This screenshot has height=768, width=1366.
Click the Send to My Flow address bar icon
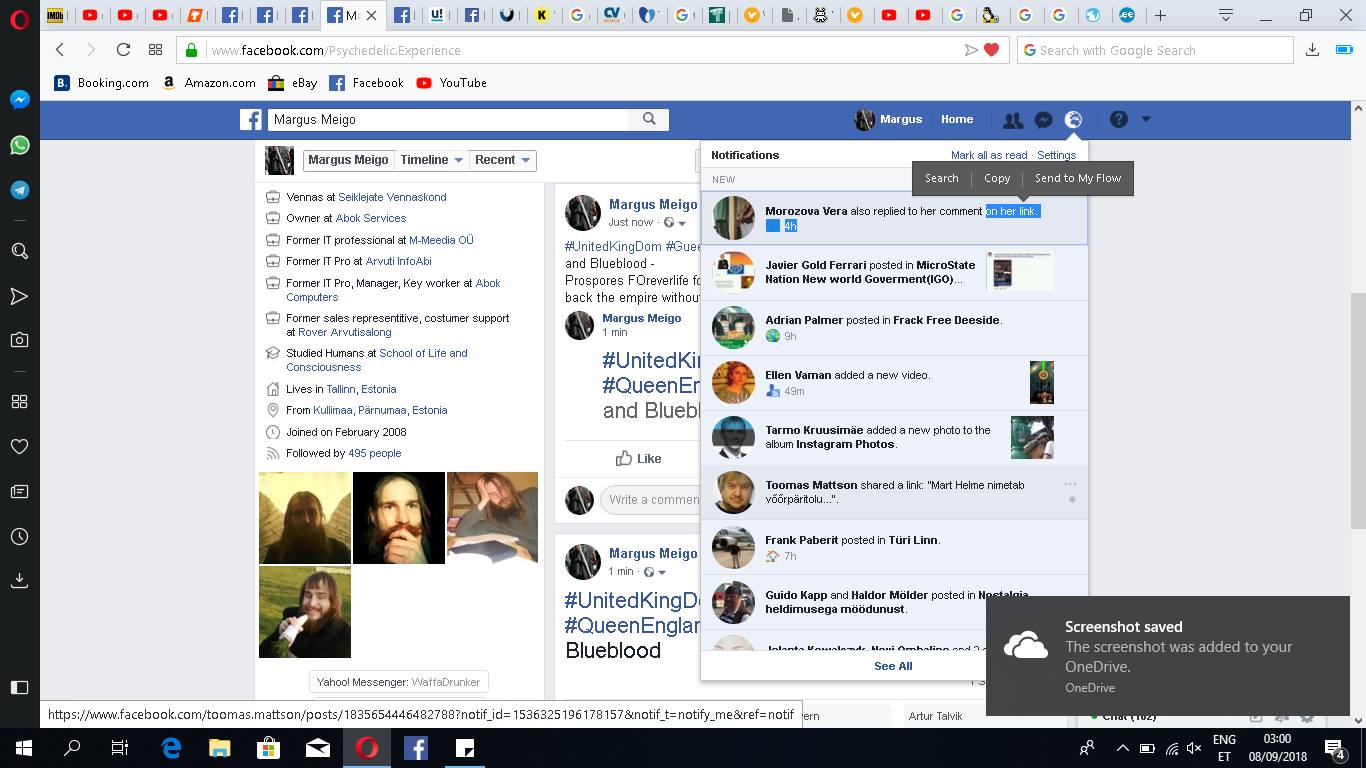970,50
